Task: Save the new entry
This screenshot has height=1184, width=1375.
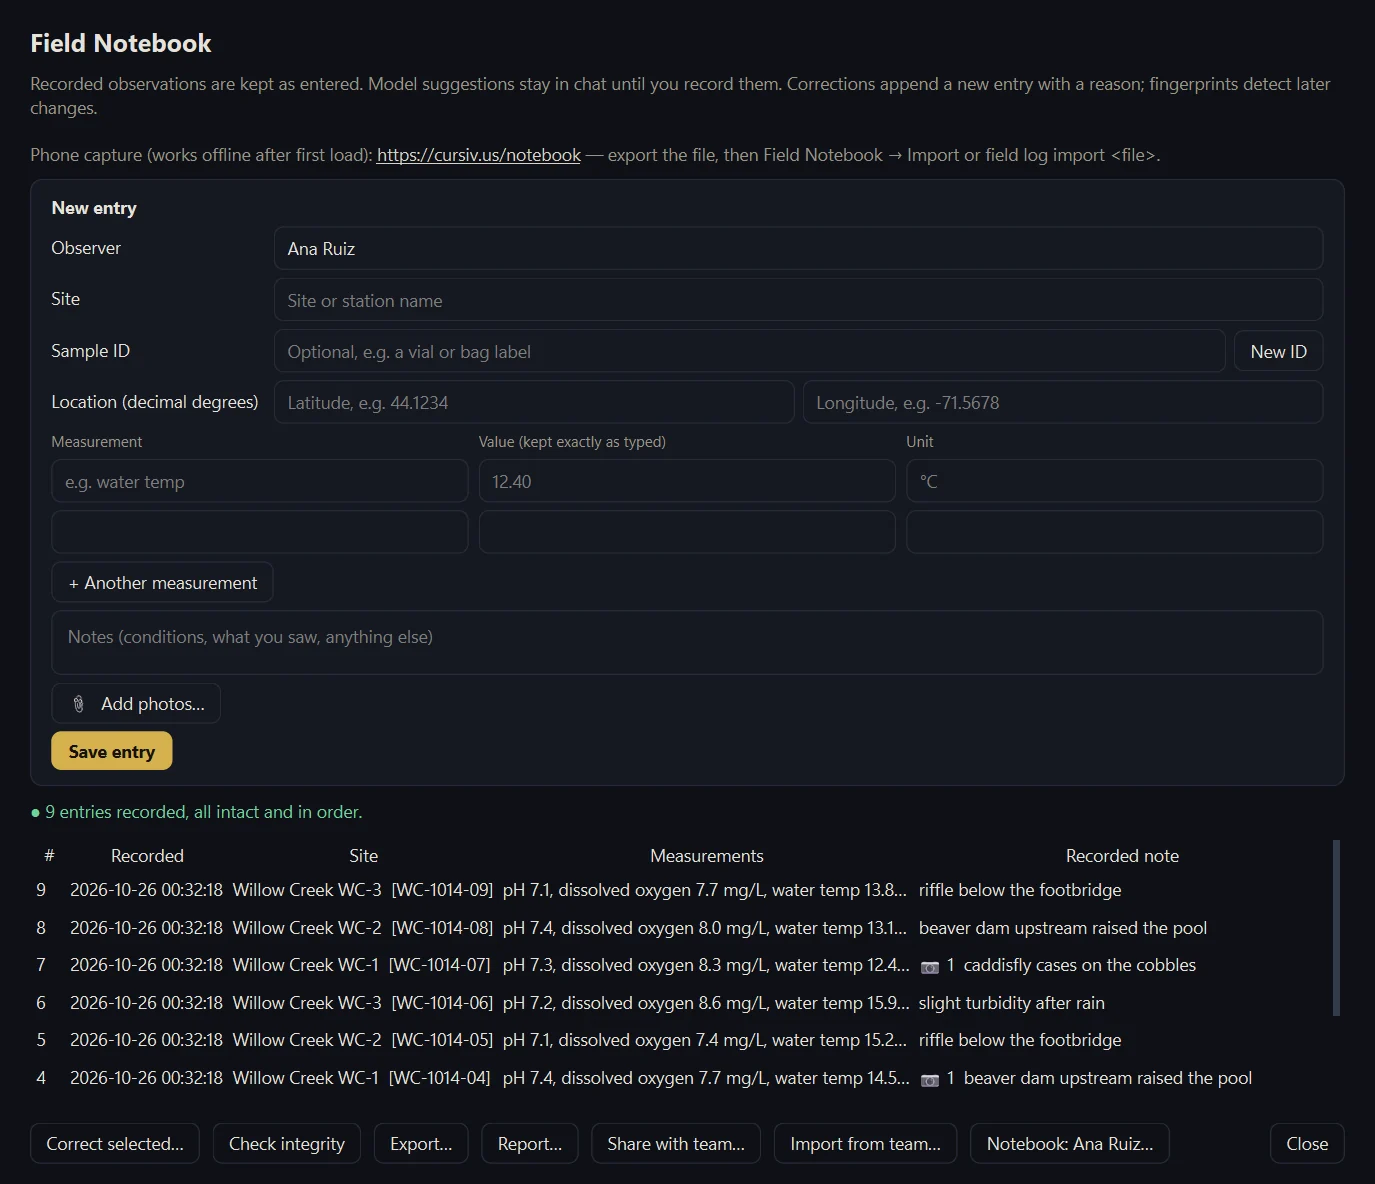Action: tap(111, 751)
